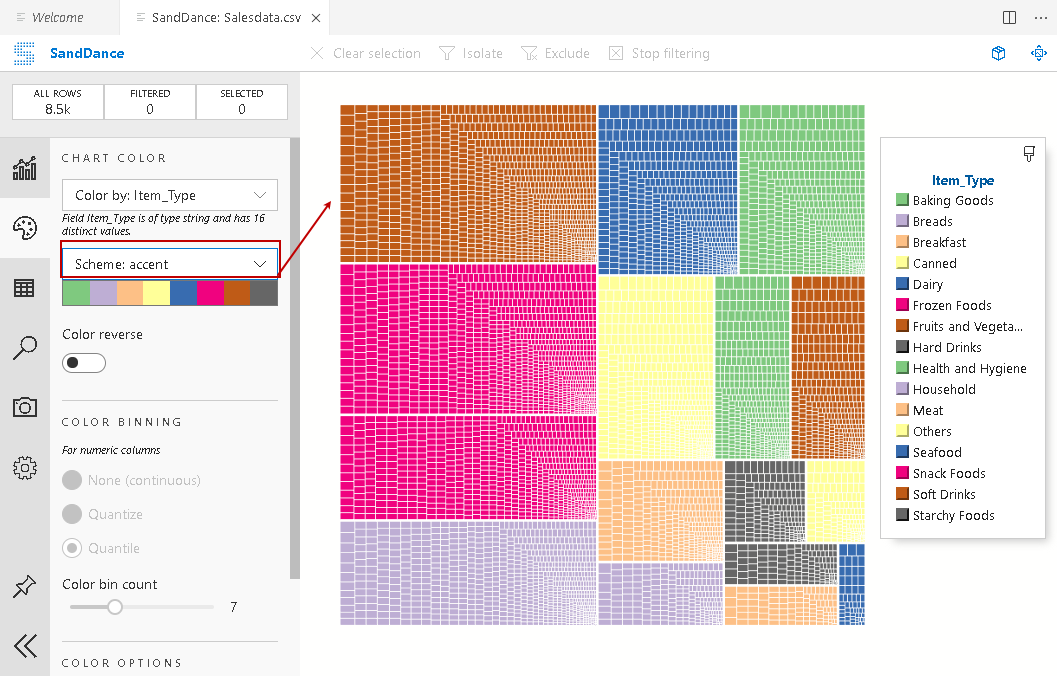Collapse the sidebar with double-chevron icon
The image size is (1057, 676).
(x=25, y=646)
